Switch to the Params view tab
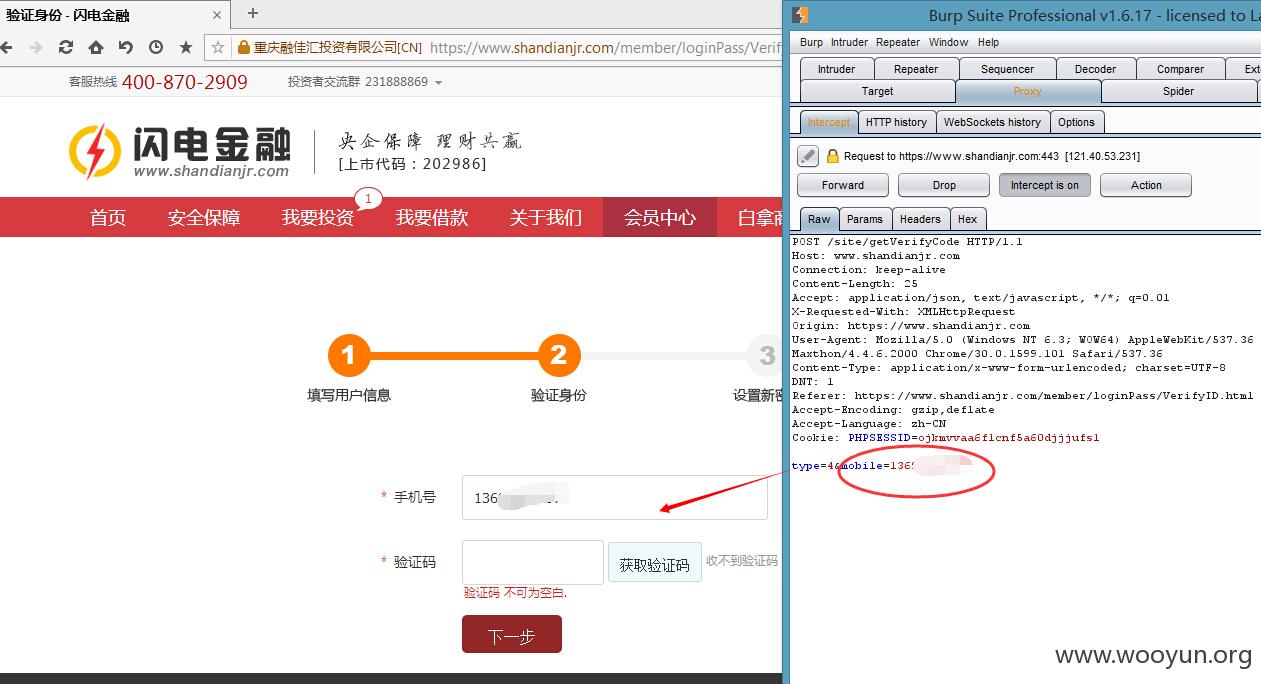This screenshot has width=1261, height=684. click(864, 219)
